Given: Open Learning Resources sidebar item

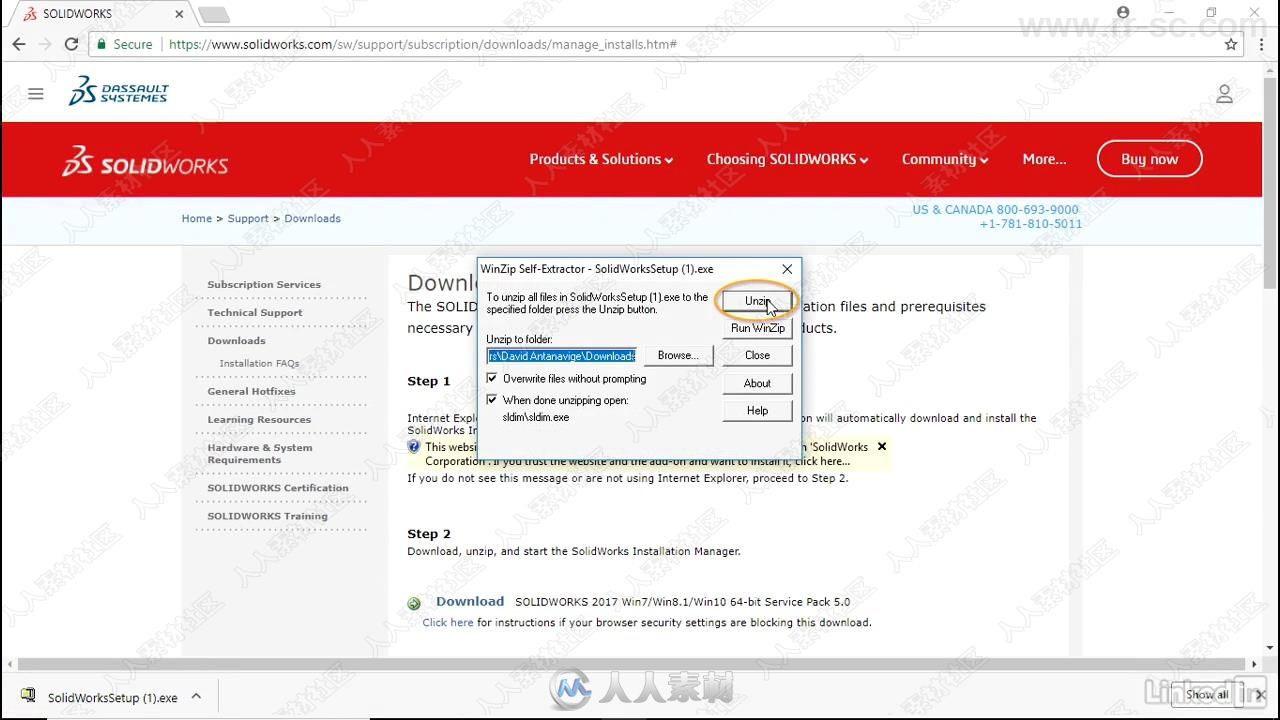Looking at the screenshot, I should [x=259, y=419].
